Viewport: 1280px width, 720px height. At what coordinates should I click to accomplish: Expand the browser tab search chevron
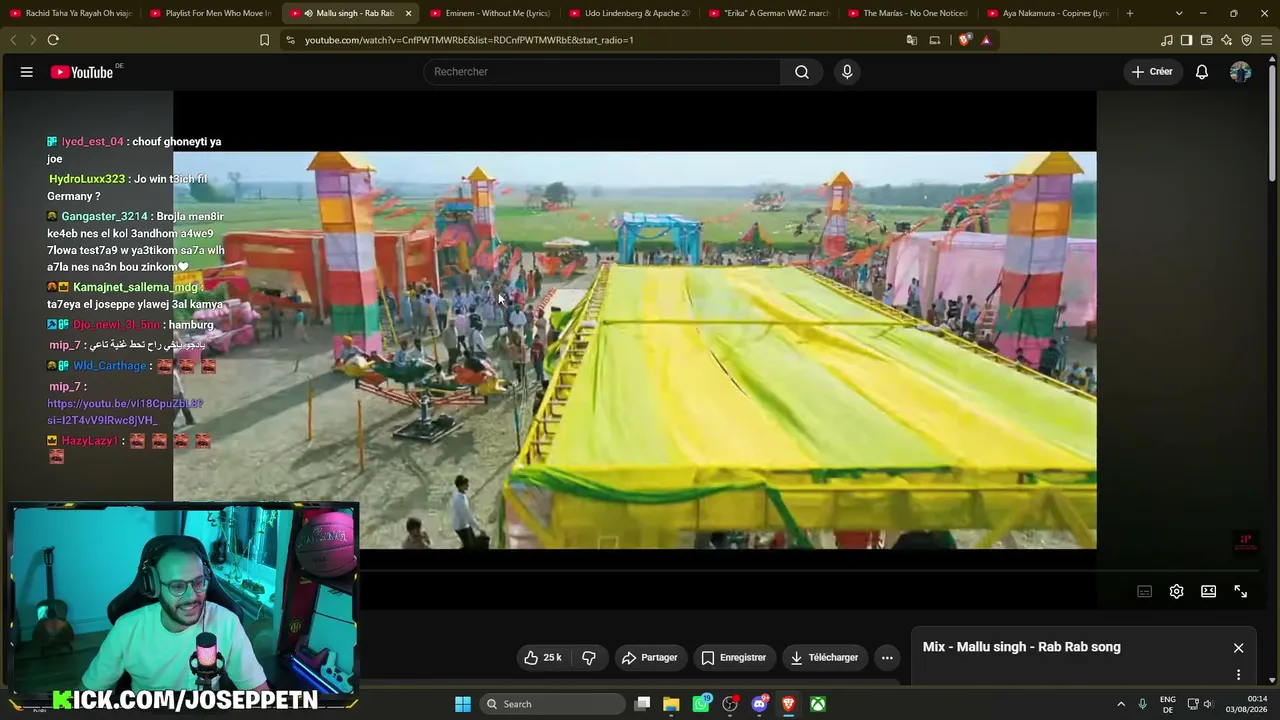click(1179, 13)
